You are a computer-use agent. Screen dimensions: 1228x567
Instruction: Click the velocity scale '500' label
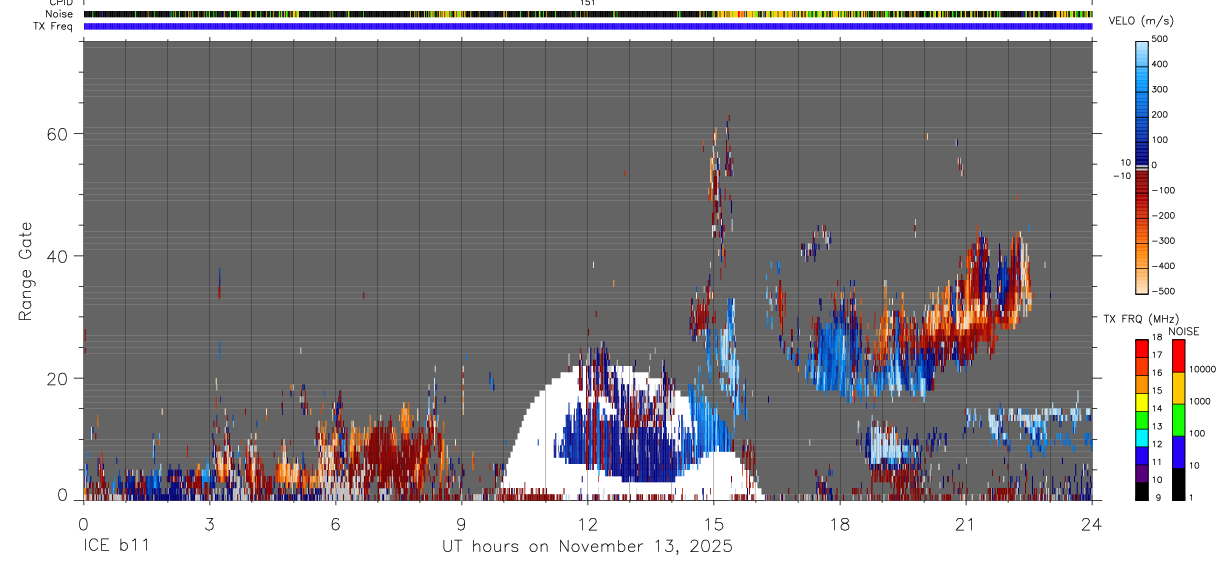point(1161,40)
